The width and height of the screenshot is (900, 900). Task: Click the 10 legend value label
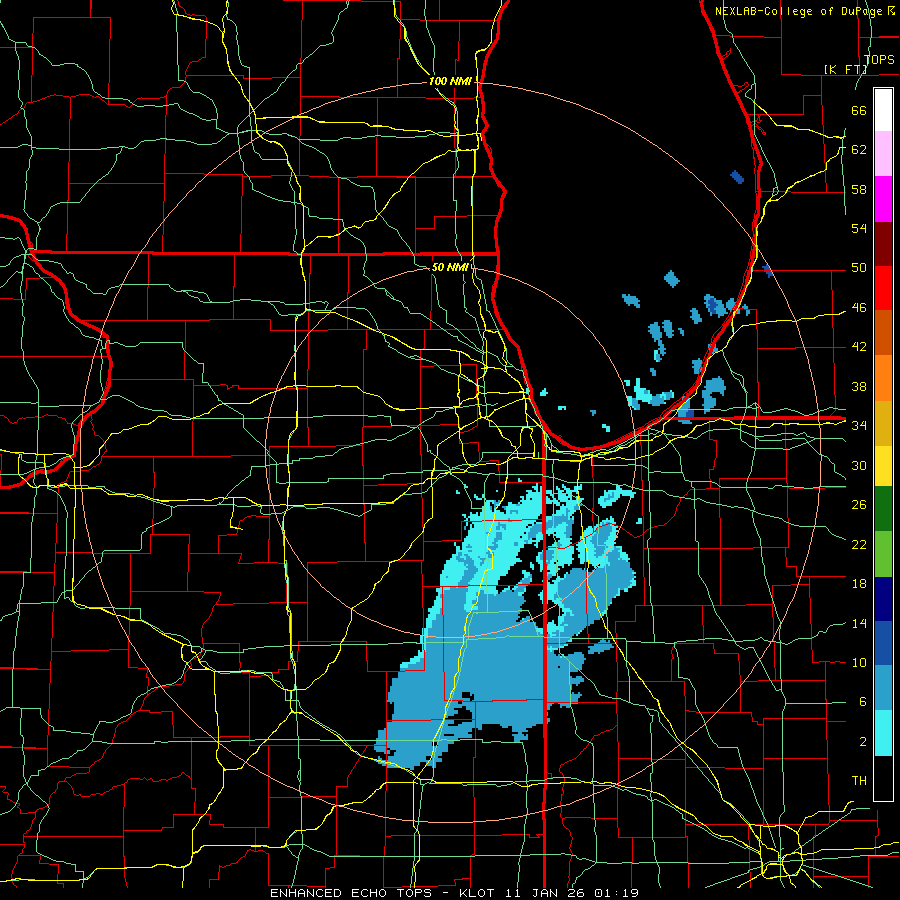tap(859, 662)
